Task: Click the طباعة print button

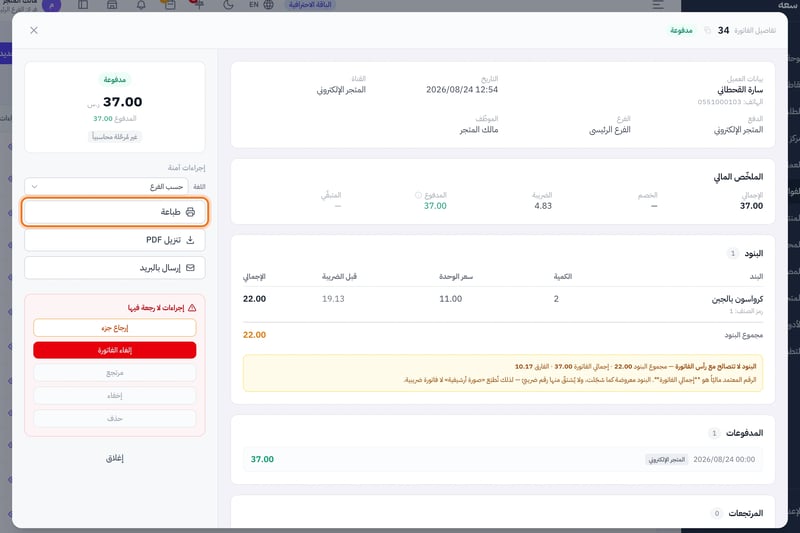Action: (115, 212)
